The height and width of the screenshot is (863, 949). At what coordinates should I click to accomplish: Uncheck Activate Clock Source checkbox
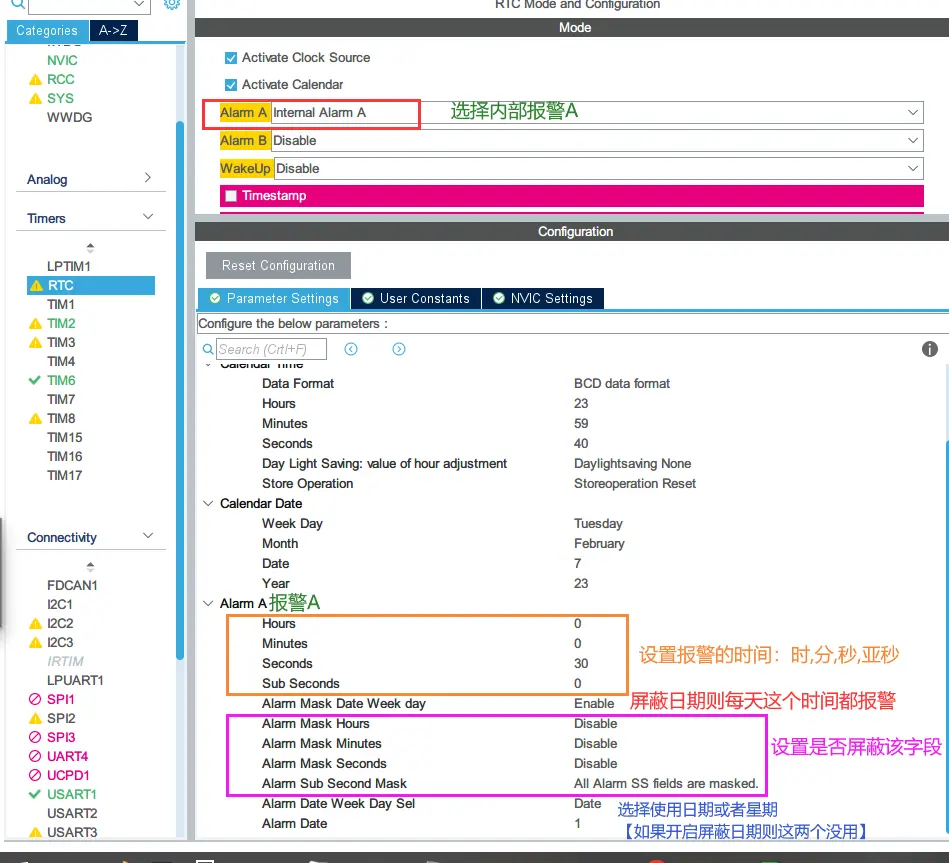pyautogui.click(x=231, y=58)
